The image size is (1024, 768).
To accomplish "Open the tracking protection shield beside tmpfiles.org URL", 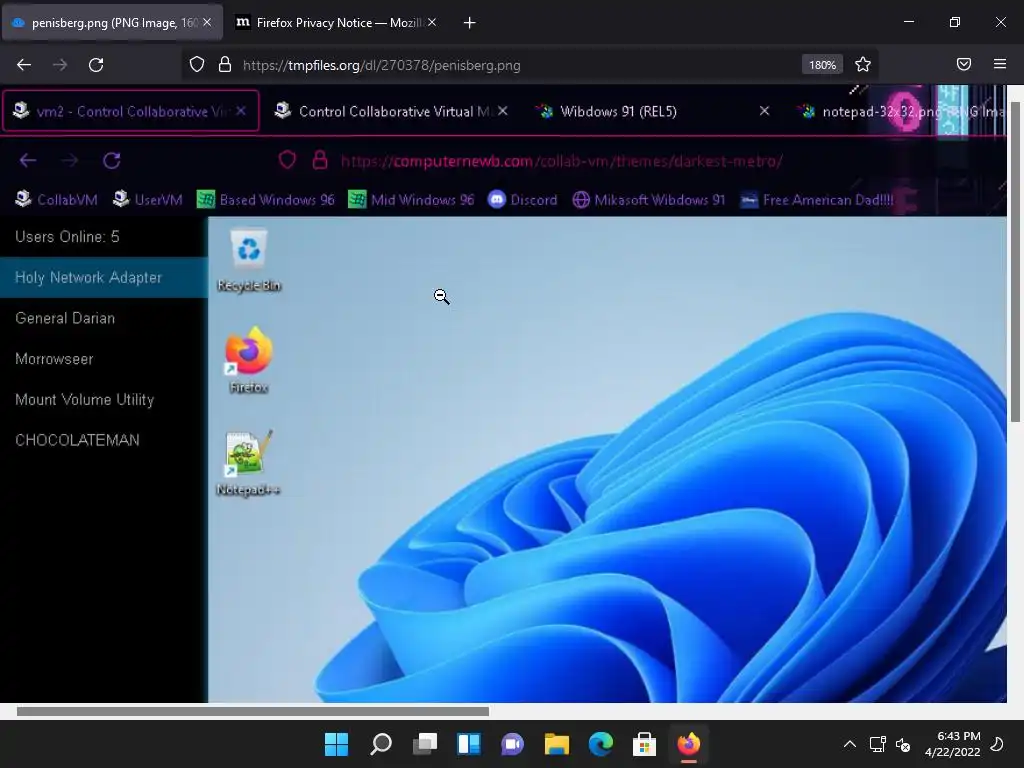I will click(x=197, y=65).
